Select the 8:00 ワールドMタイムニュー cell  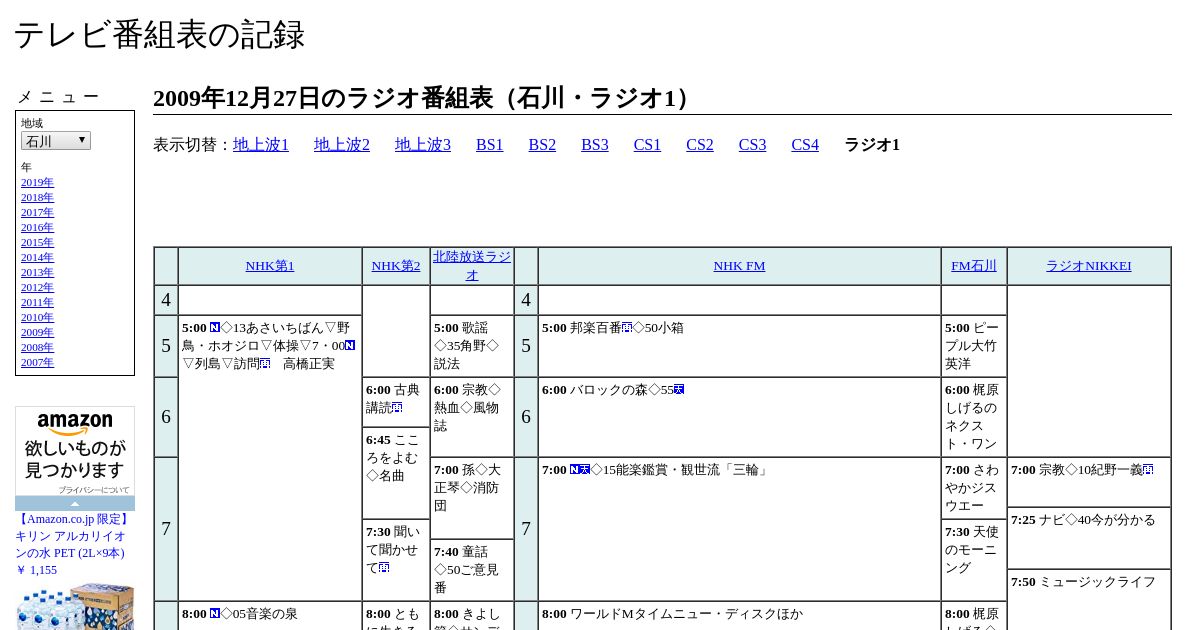coord(739,615)
